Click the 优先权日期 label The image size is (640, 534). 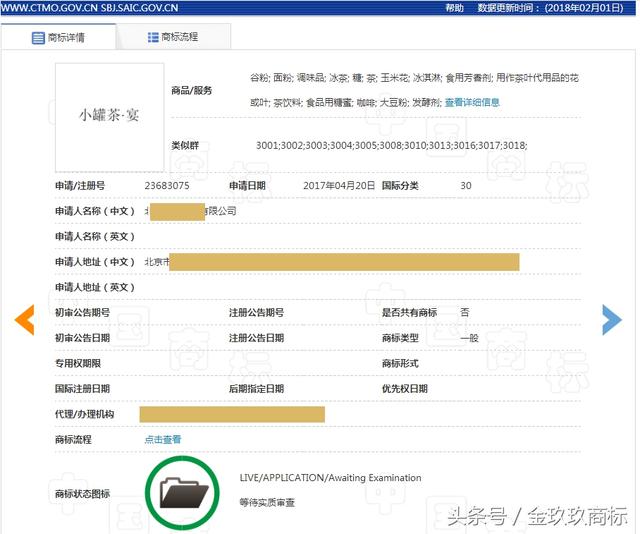tap(404, 389)
